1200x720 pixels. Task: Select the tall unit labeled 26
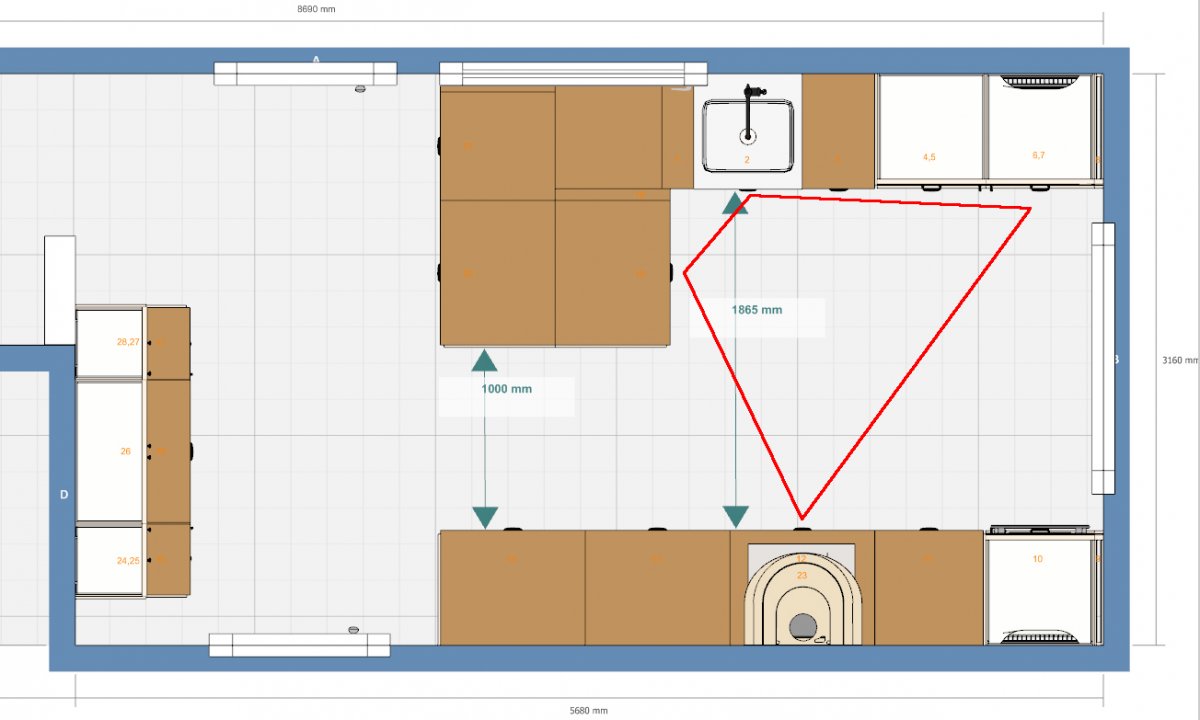(110, 451)
